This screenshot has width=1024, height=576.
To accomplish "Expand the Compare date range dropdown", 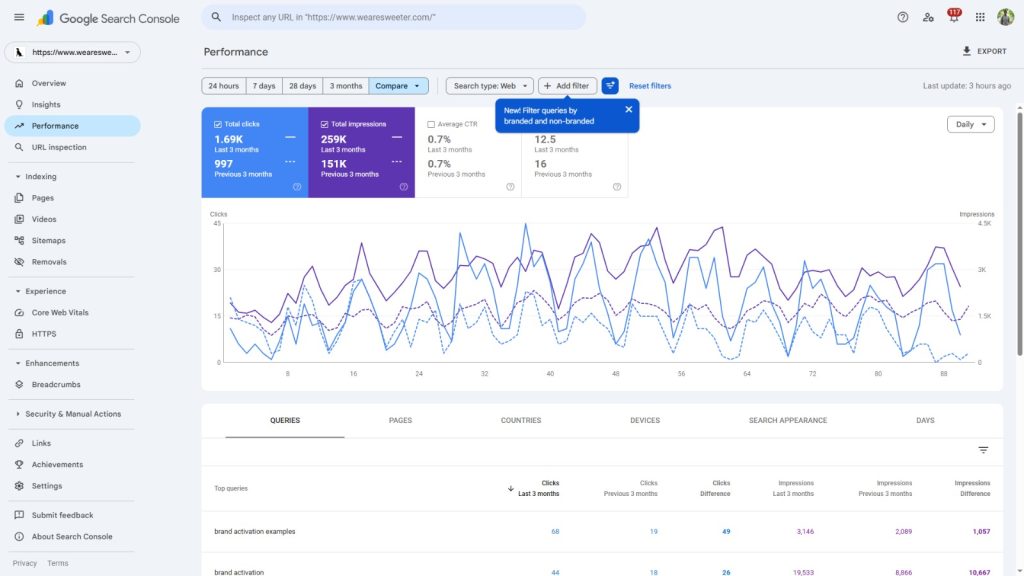I will [x=399, y=86].
